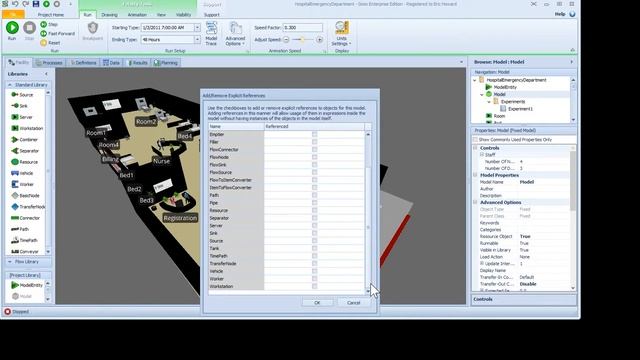Open the Advanced Options dropdown

[235, 33]
